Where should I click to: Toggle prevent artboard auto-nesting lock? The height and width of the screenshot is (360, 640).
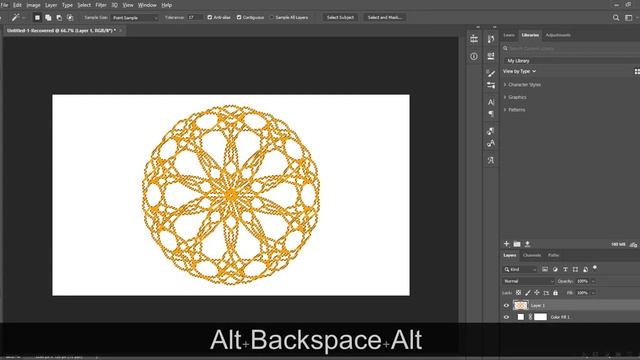[x=546, y=293]
